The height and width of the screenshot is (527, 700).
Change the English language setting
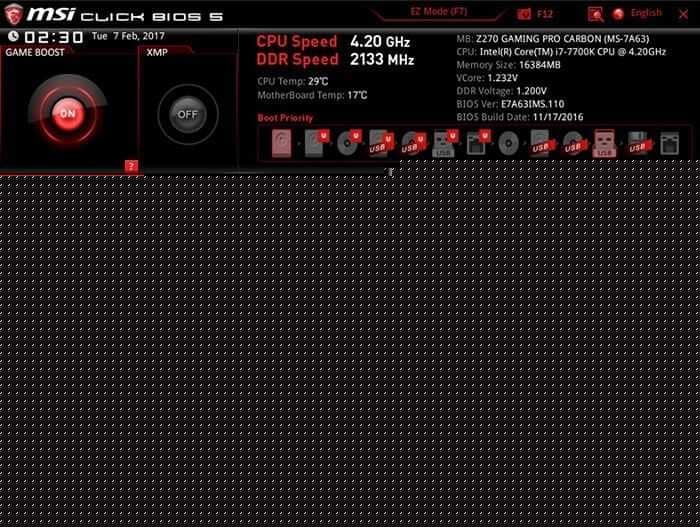646,13
